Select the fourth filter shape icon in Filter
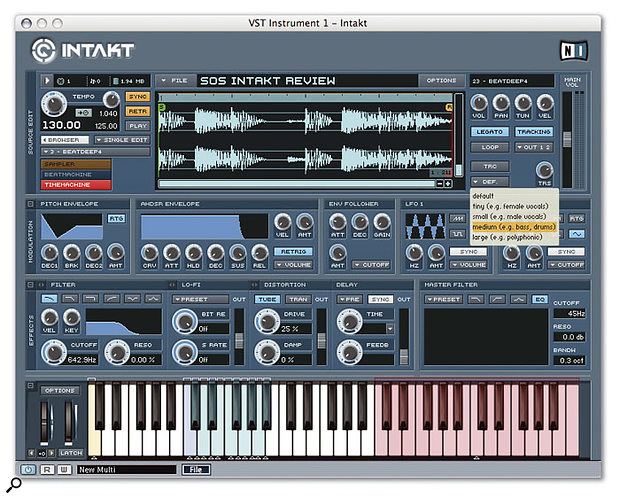The width and height of the screenshot is (620, 499). pos(112,299)
